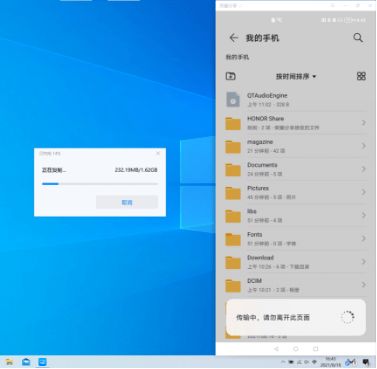Click the copy progress bar
This screenshot has width=377, height=369.
(100, 184)
